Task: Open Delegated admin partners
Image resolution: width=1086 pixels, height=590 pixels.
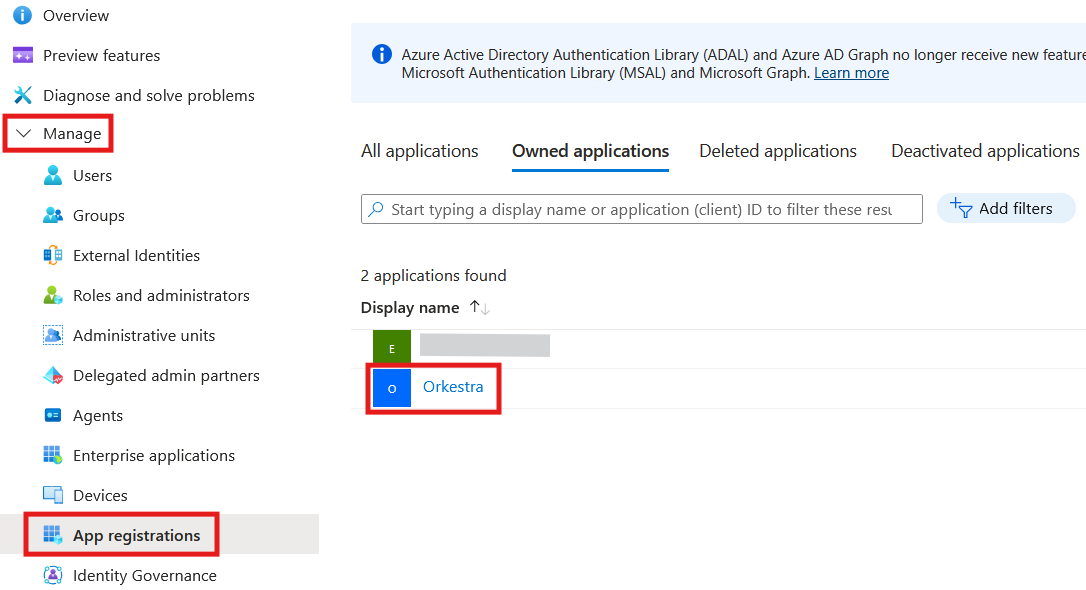Action: point(166,375)
